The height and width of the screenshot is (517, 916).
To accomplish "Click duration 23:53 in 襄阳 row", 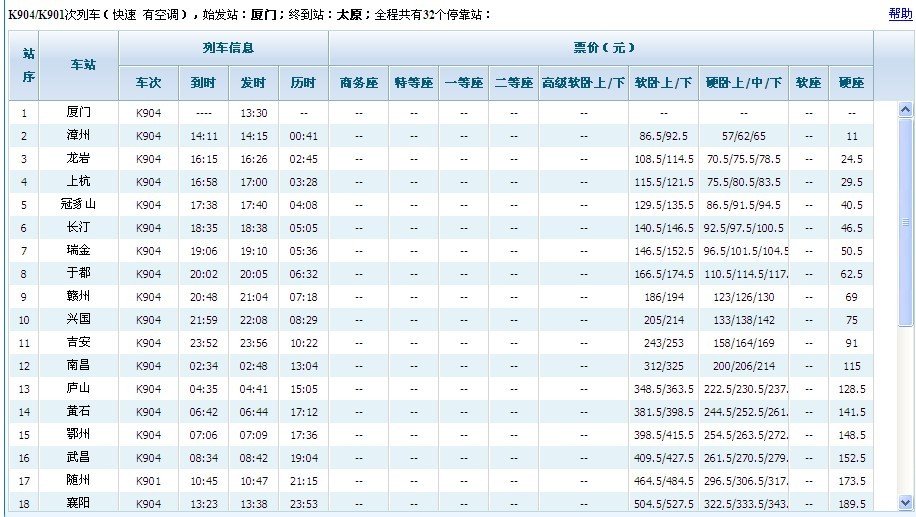I will 303,504.
